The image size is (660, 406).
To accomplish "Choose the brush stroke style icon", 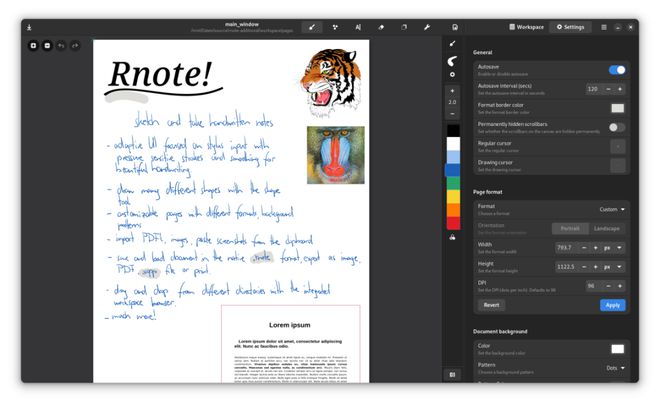I will pyautogui.click(x=452, y=61).
